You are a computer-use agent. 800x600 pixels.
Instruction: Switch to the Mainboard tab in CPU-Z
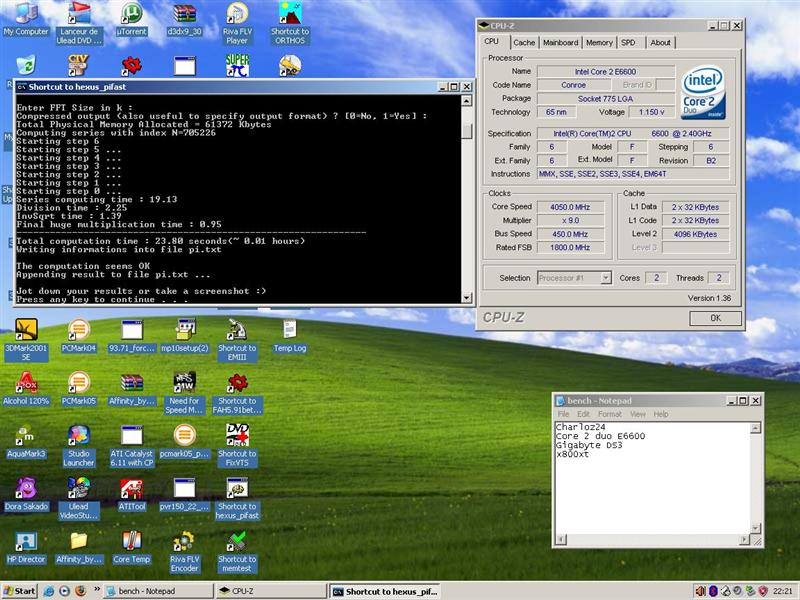pyautogui.click(x=560, y=43)
